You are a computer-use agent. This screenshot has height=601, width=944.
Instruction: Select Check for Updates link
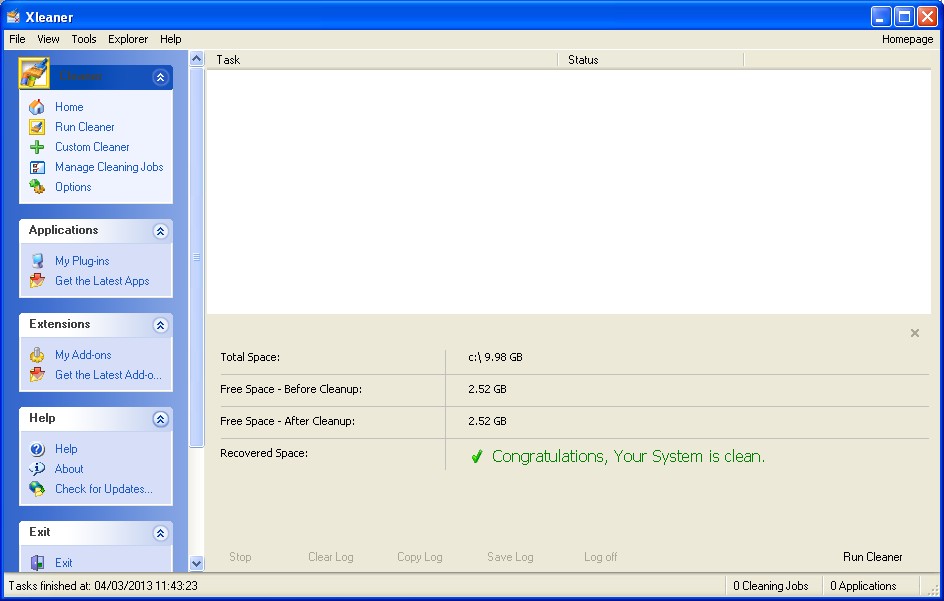pyautogui.click(x=104, y=489)
